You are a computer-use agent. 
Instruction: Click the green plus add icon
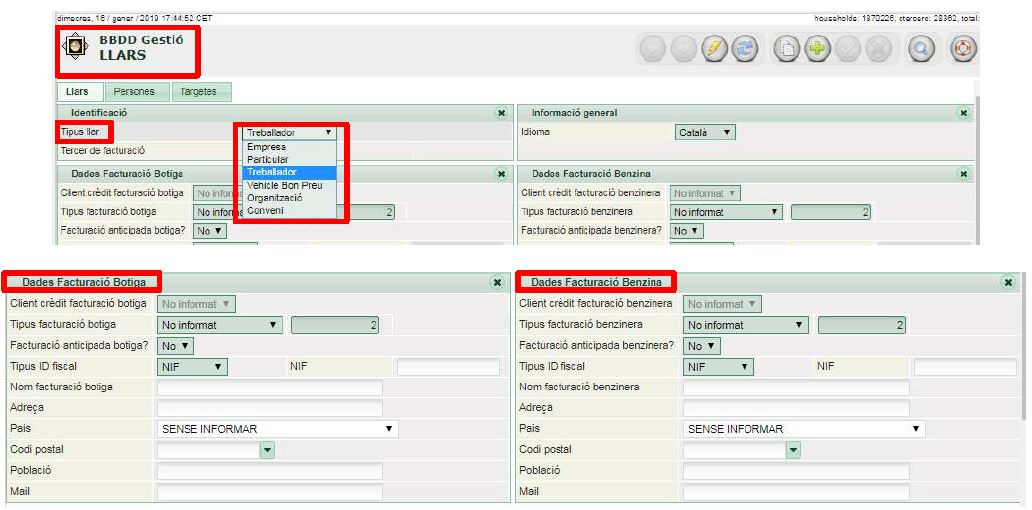[x=817, y=49]
